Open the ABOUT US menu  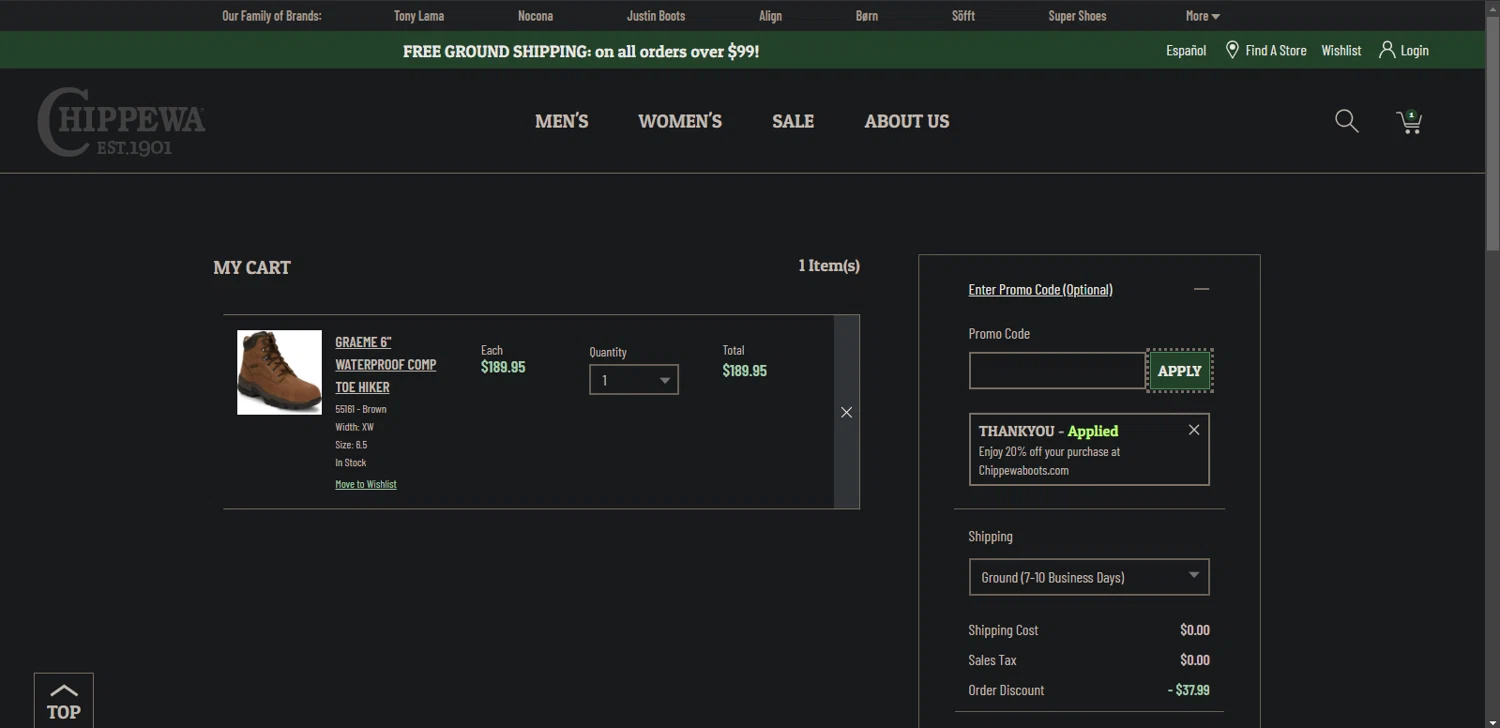click(x=907, y=121)
